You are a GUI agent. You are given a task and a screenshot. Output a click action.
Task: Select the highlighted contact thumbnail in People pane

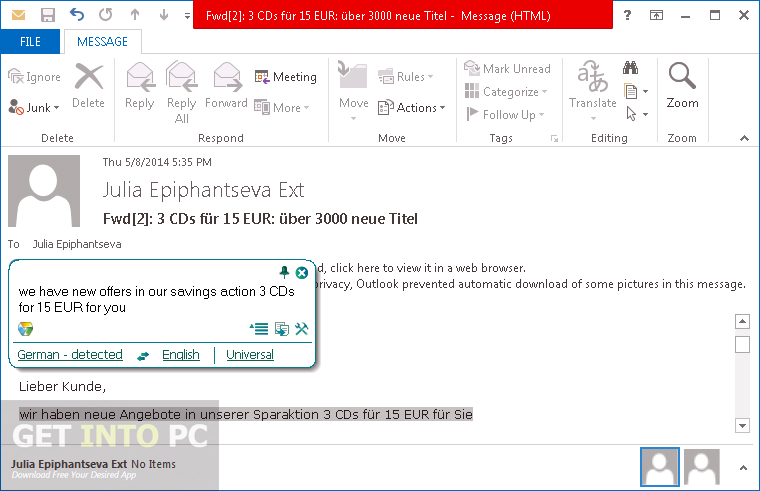pos(660,467)
